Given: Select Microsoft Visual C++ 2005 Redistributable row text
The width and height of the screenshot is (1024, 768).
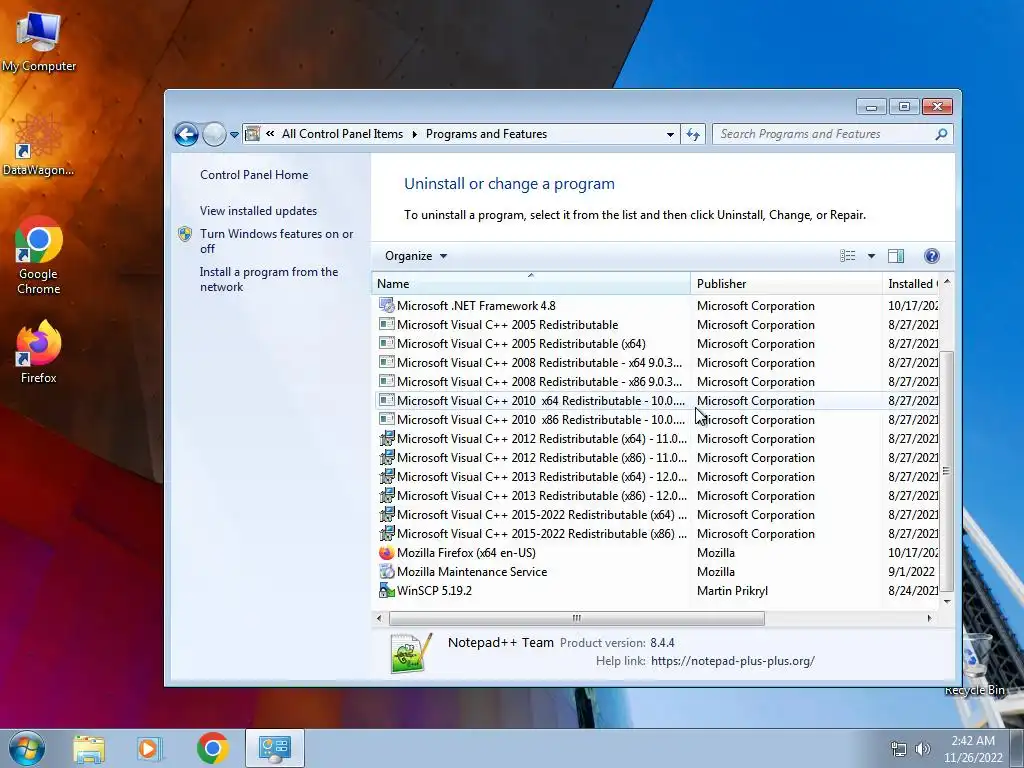Looking at the screenshot, I should [x=507, y=325].
